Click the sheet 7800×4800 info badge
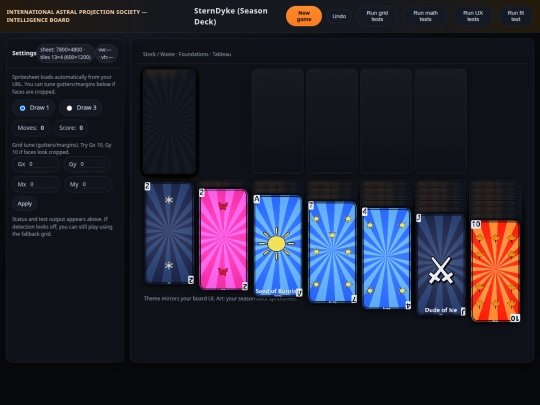 point(65,53)
